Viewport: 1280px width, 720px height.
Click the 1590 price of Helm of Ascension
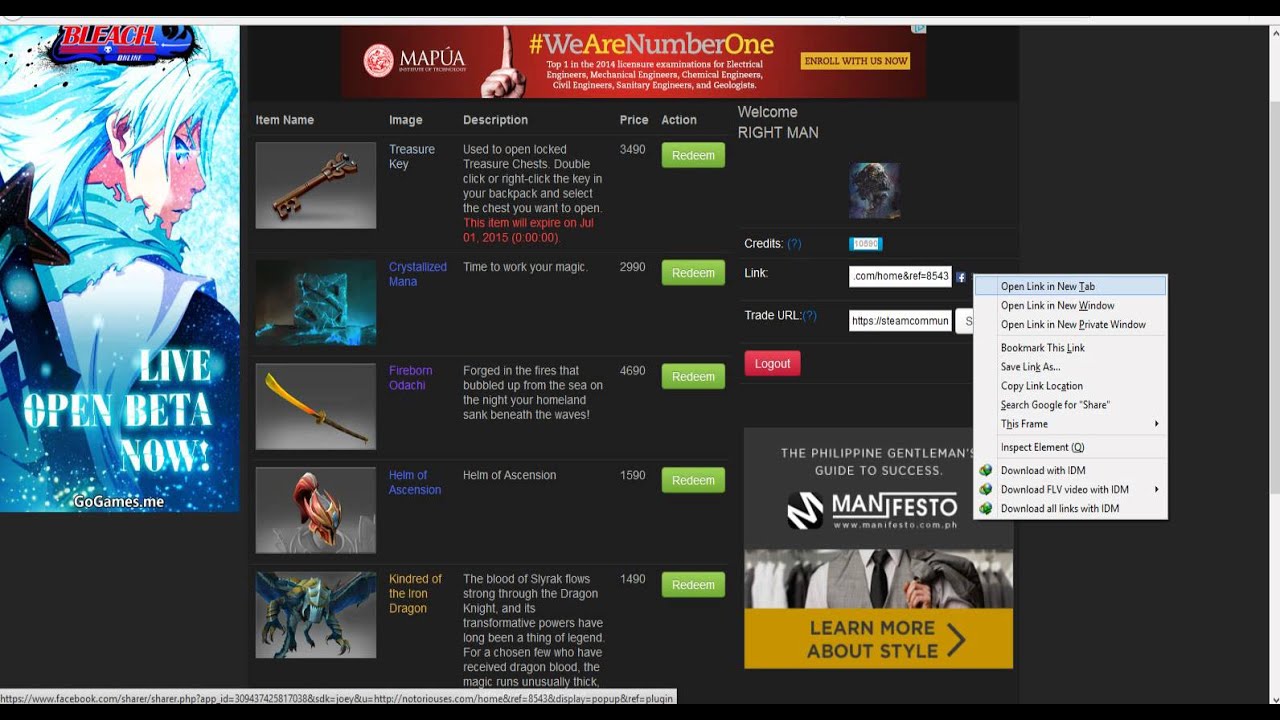632,476
